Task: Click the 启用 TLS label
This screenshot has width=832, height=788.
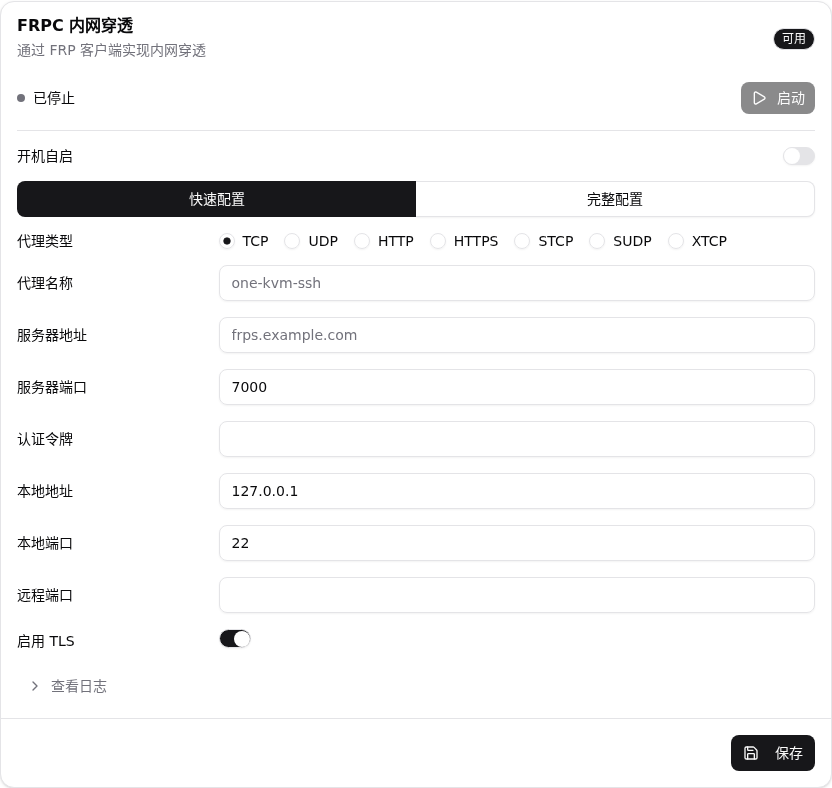Action: click(46, 641)
